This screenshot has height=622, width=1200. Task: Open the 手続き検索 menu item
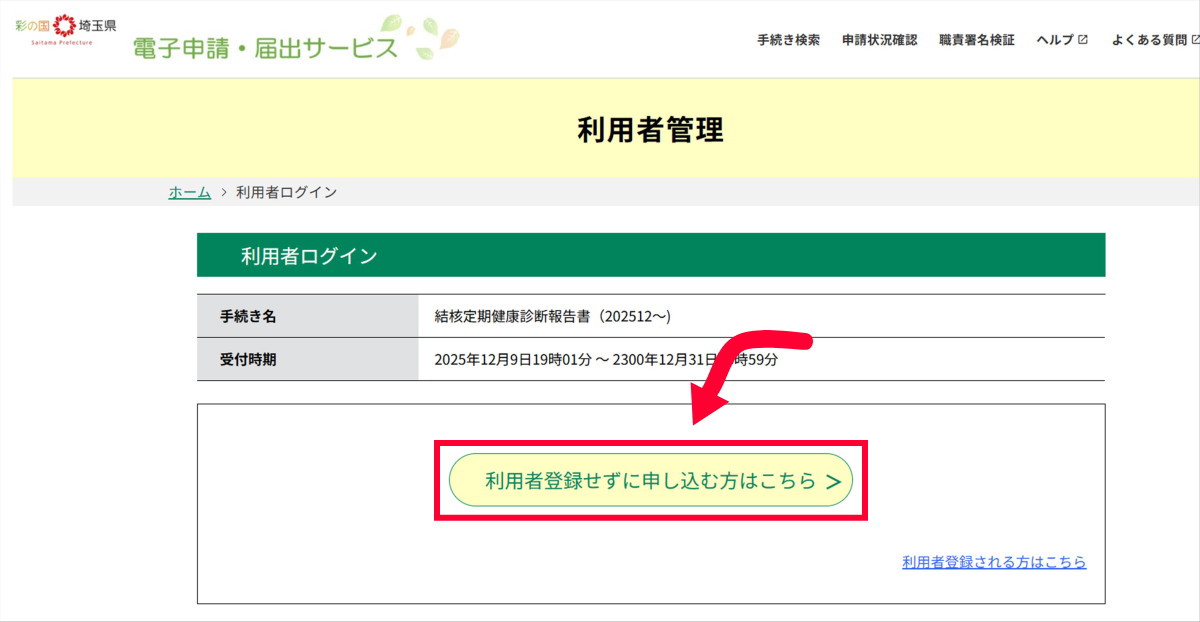coord(788,40)
